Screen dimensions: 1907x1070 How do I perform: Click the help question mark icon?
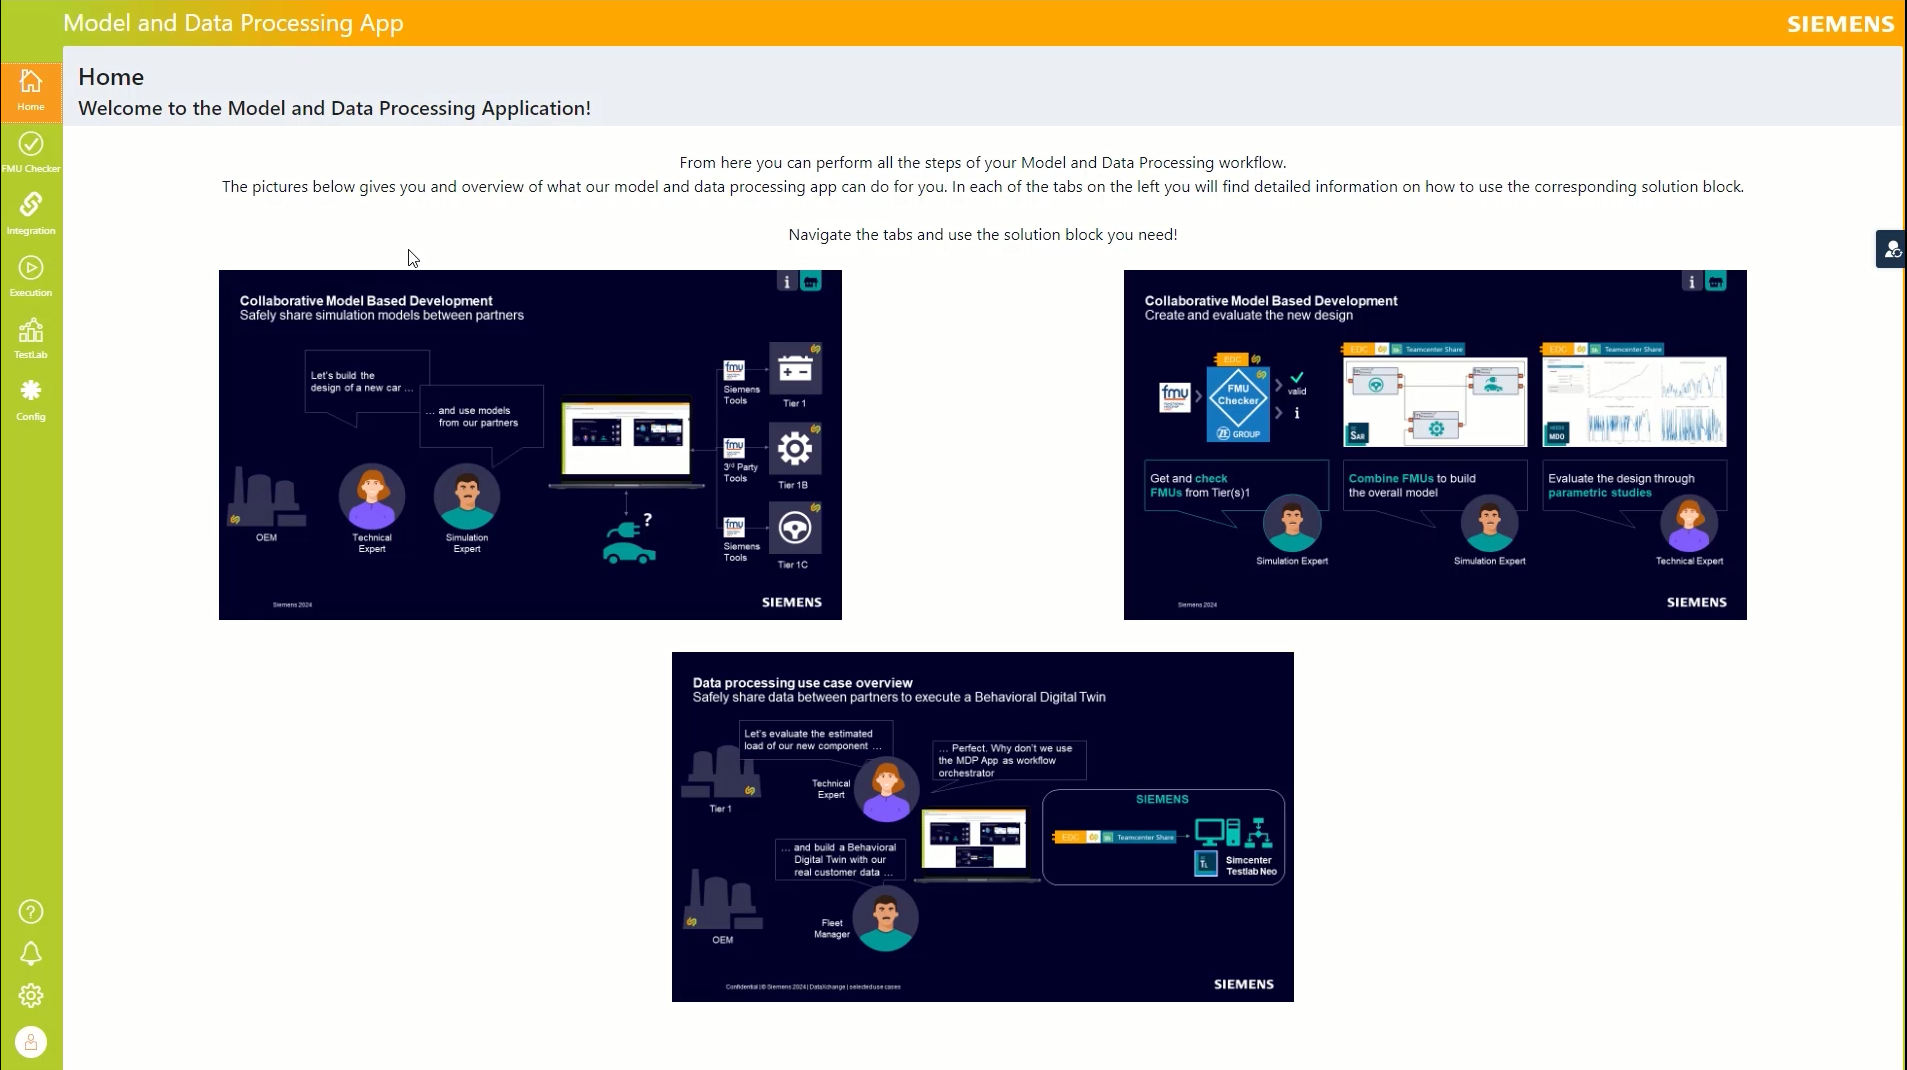click(31, 912)
